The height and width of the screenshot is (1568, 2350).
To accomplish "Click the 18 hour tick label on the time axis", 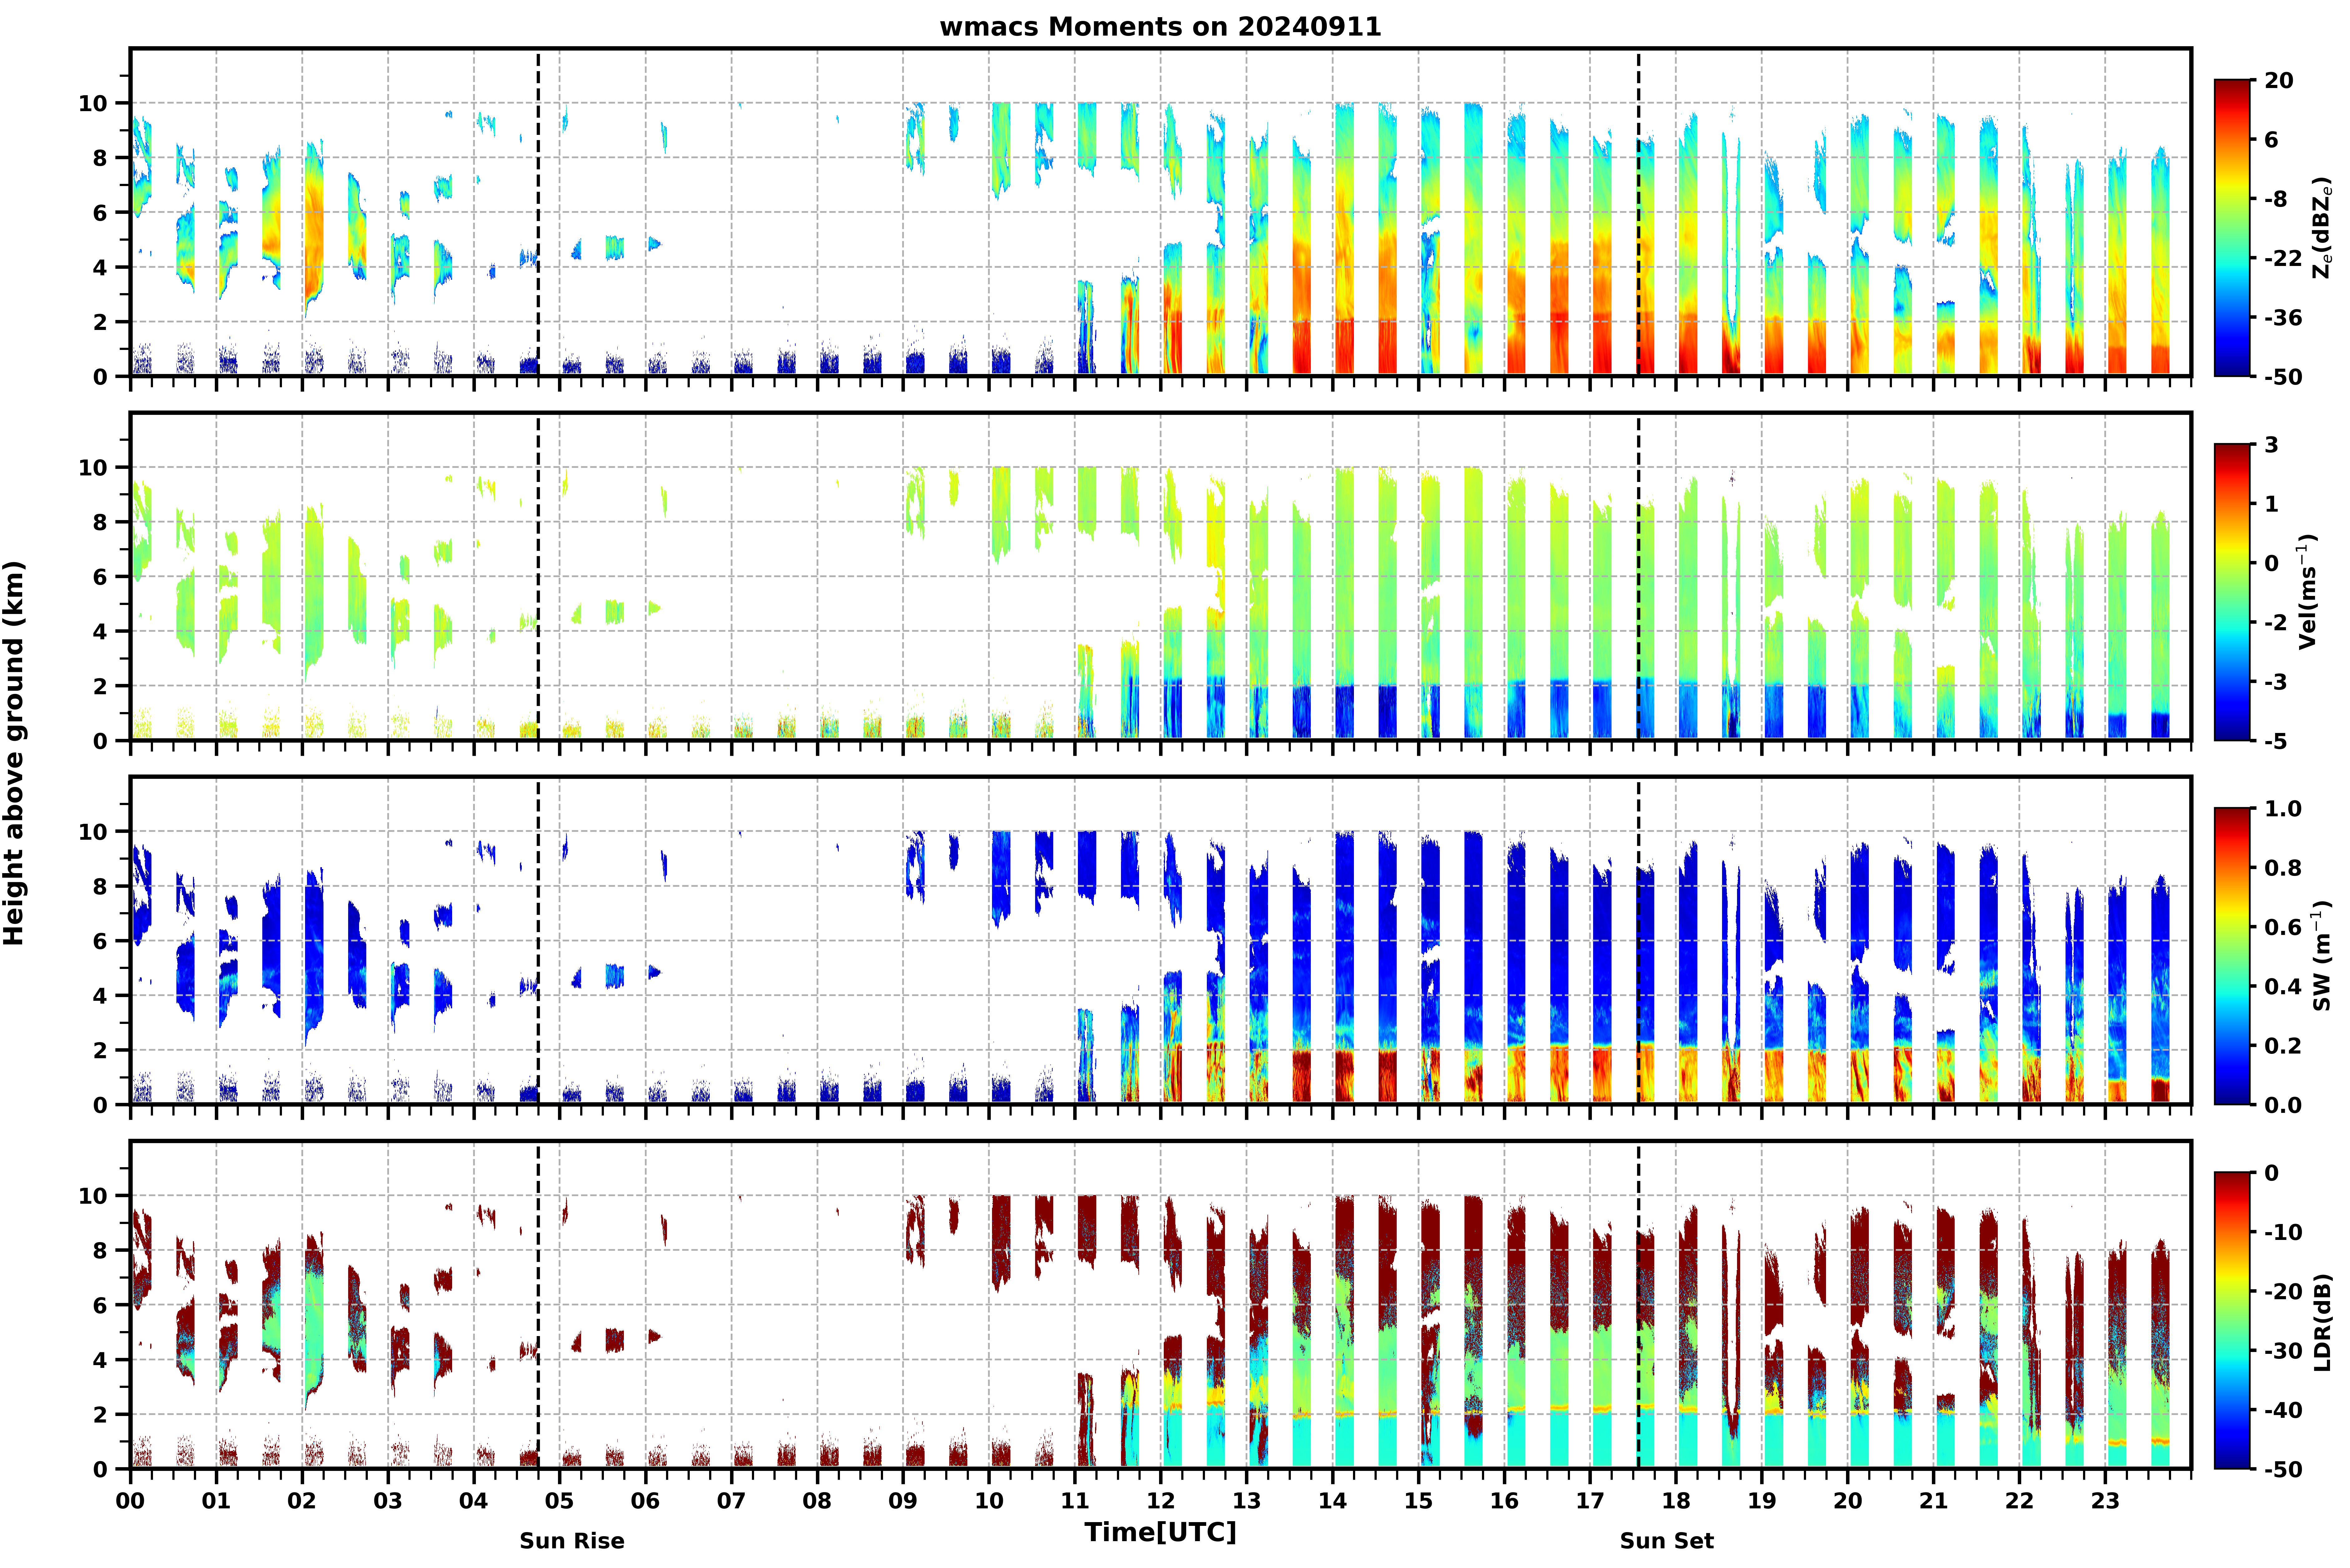I will [x=1676, y=1501].
